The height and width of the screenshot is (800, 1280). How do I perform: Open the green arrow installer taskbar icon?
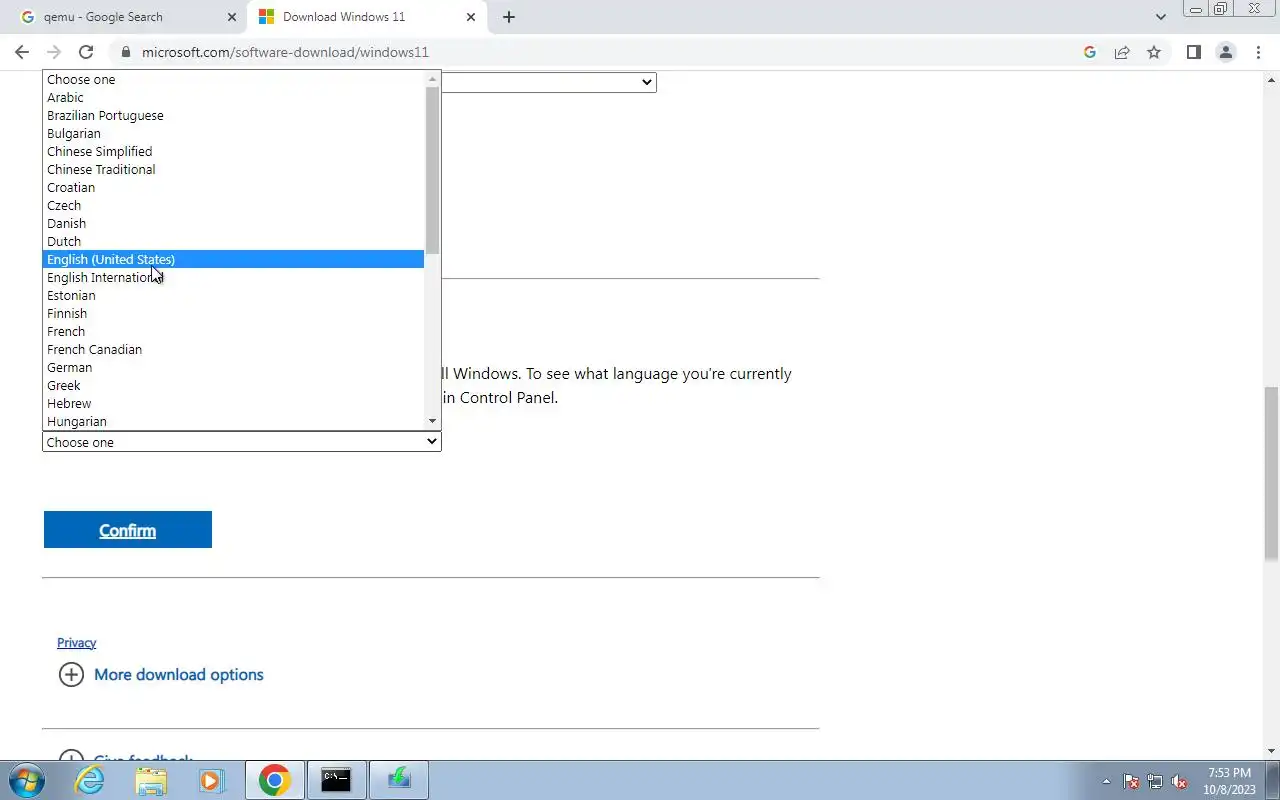pos(399,780)
